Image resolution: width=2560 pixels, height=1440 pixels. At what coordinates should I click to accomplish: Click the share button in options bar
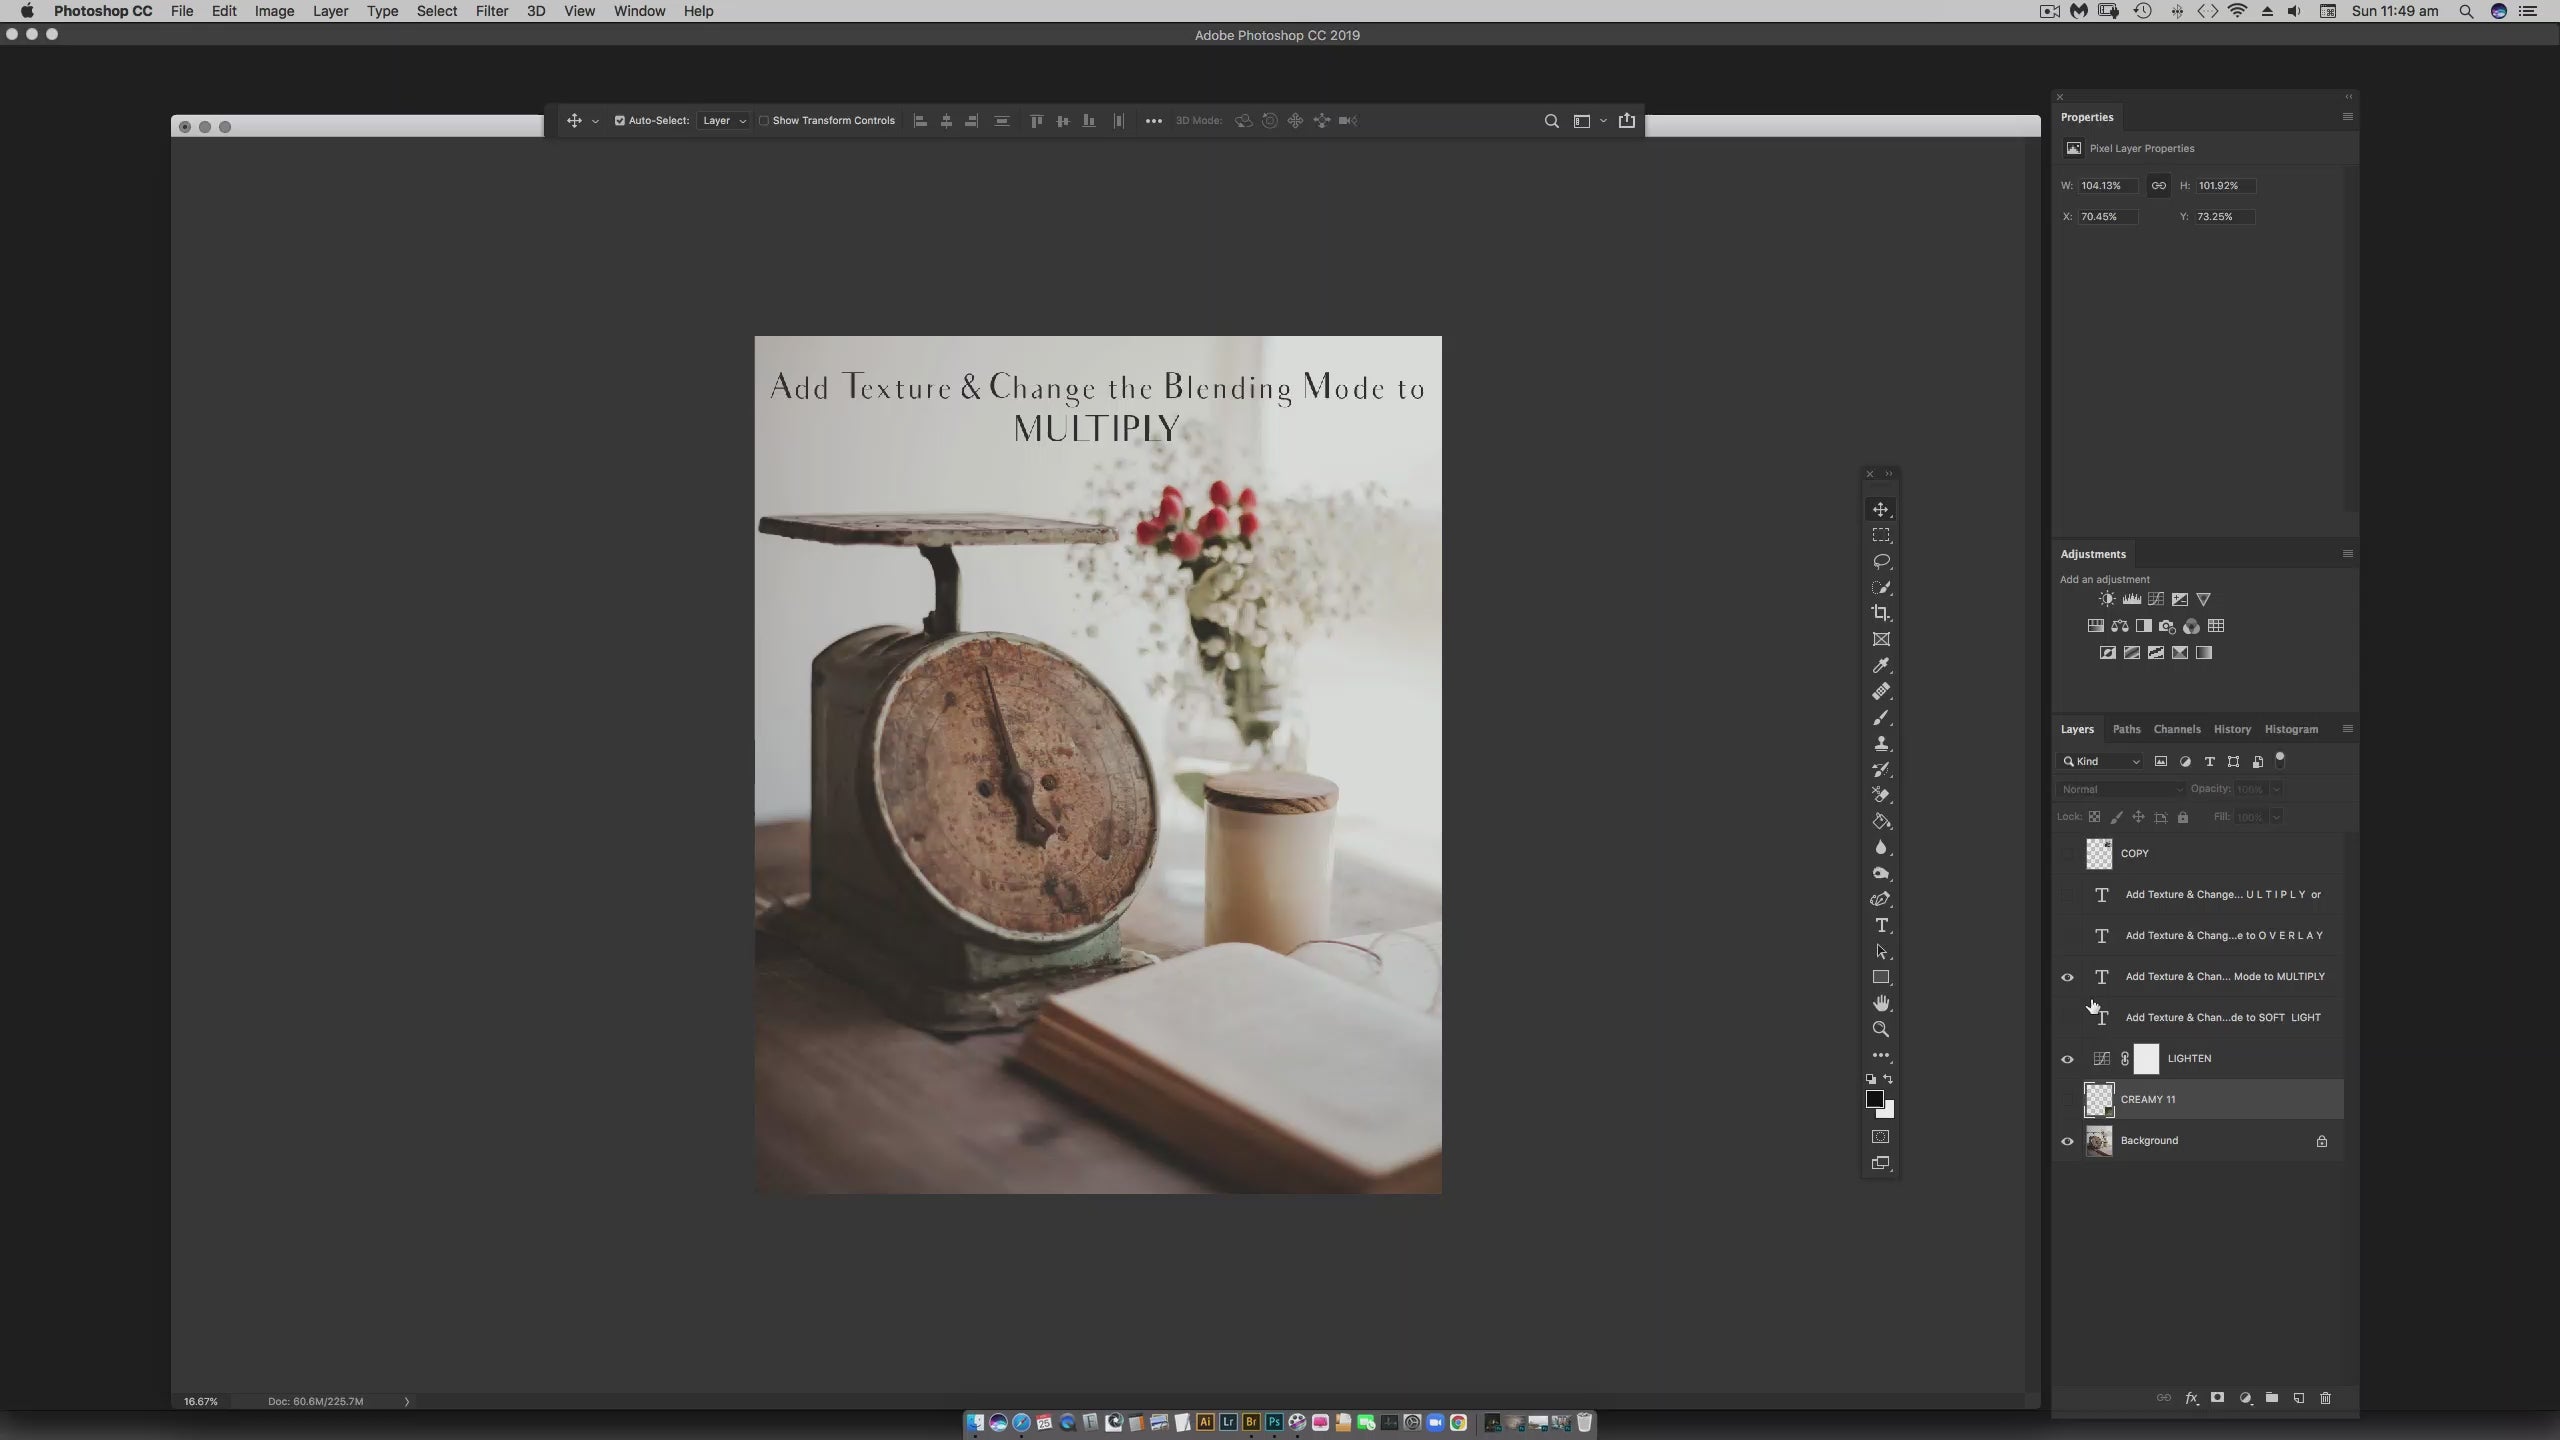[1627, 121]
